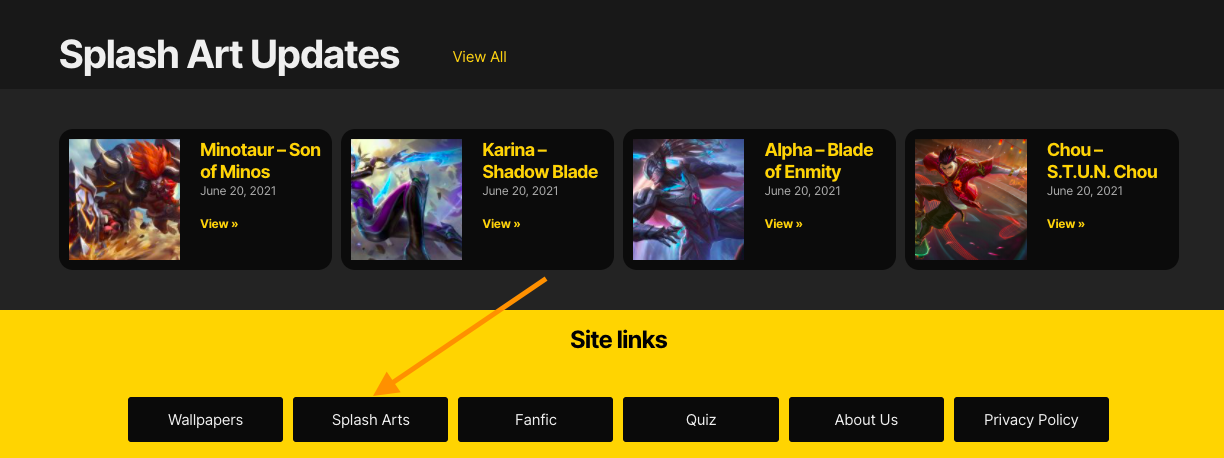Click View » under Chou card
Screen dimensions: 1224x458
tap(1066, 224)
